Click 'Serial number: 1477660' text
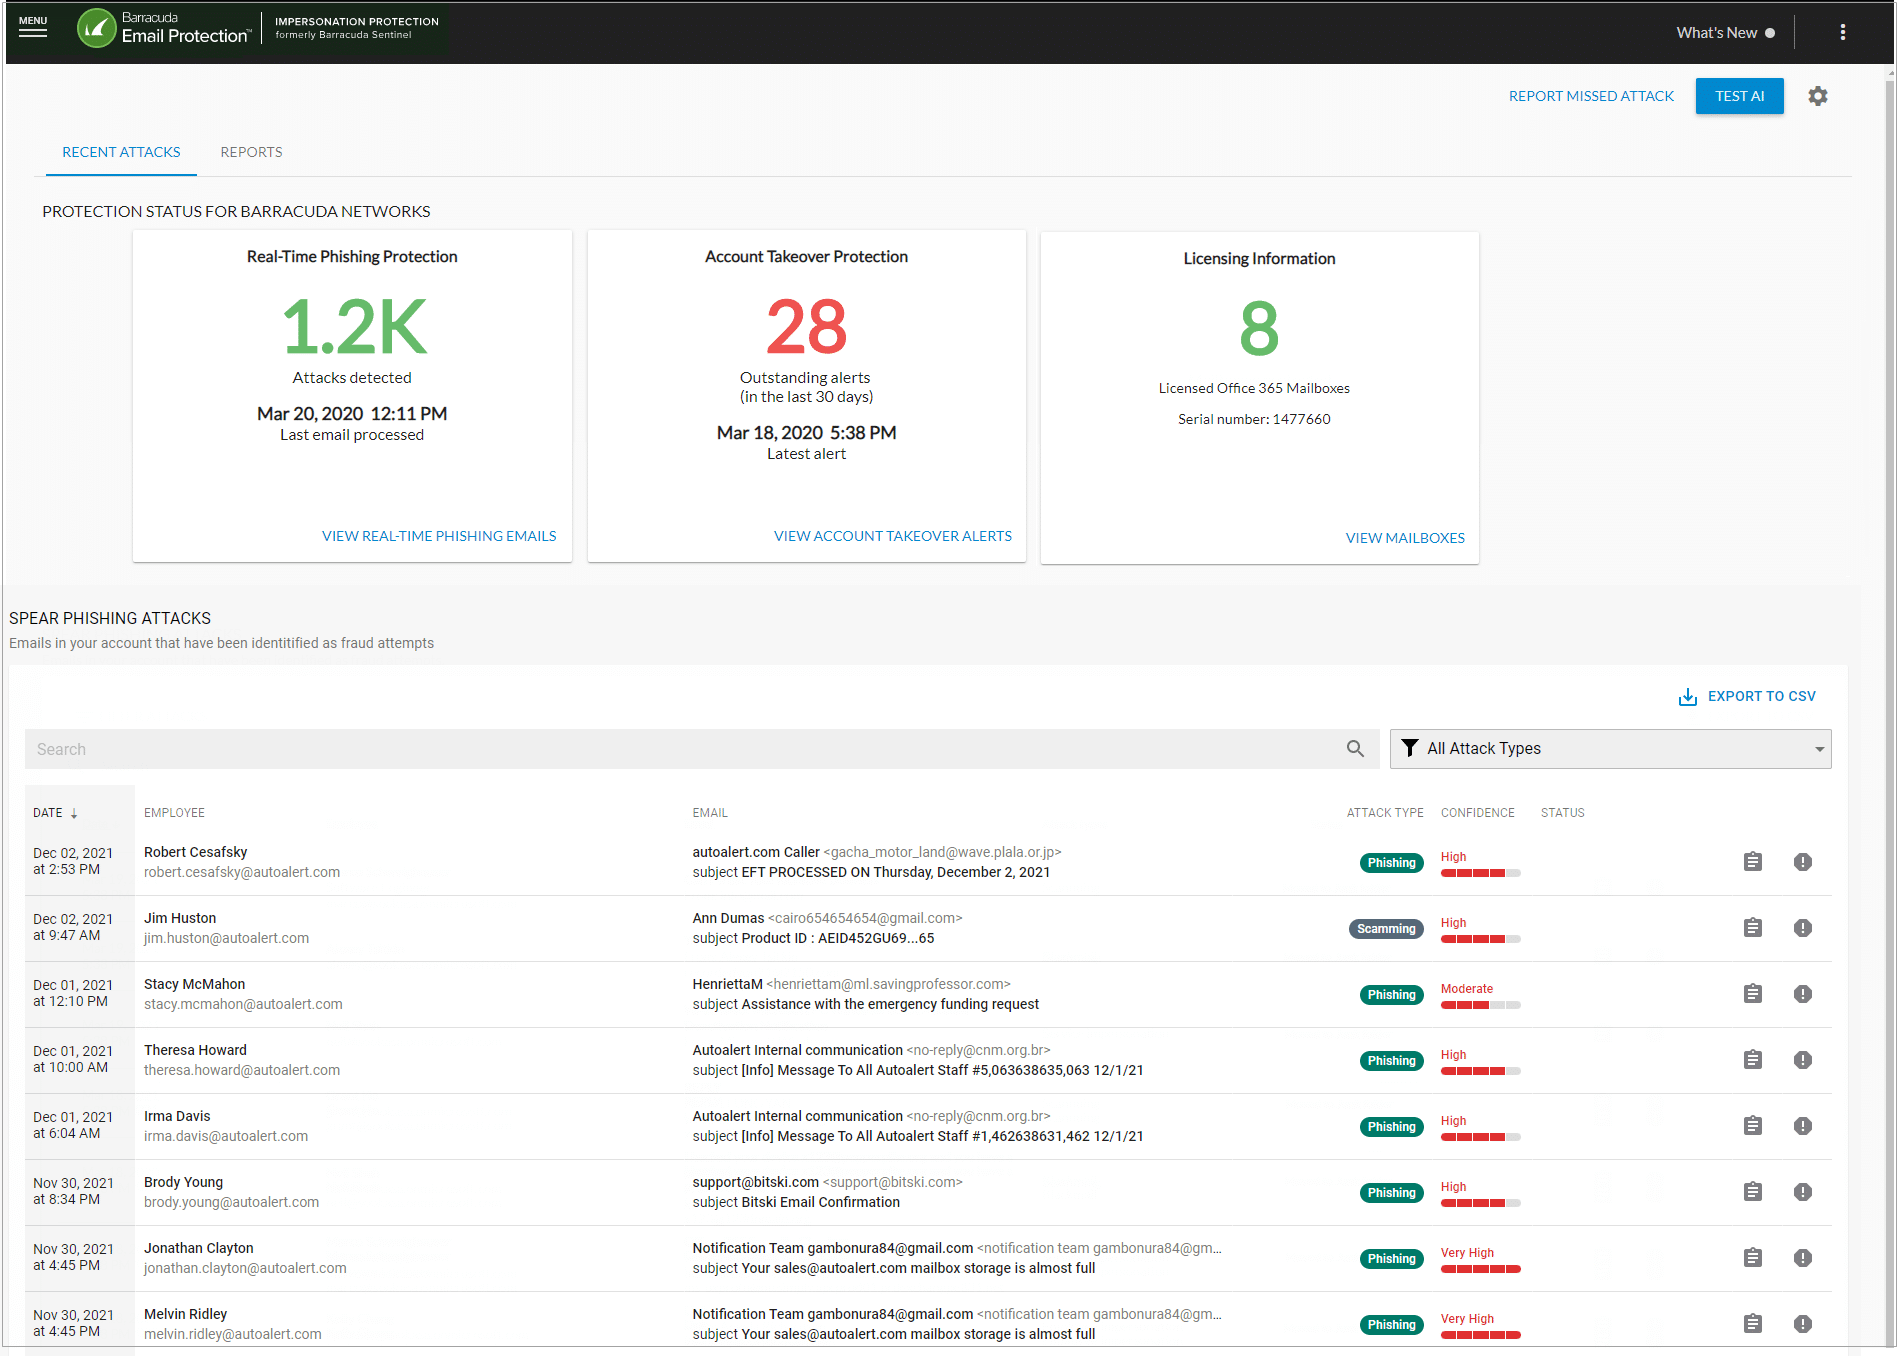Image resolution: width=1903 pixels, height=1356 pixels. coord(1254,419)
